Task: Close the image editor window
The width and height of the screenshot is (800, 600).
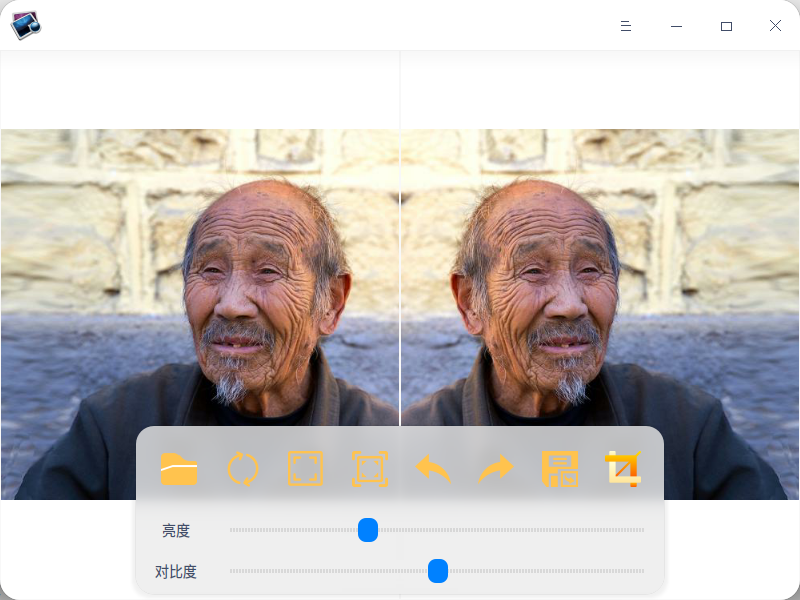Action: [776, 26]
